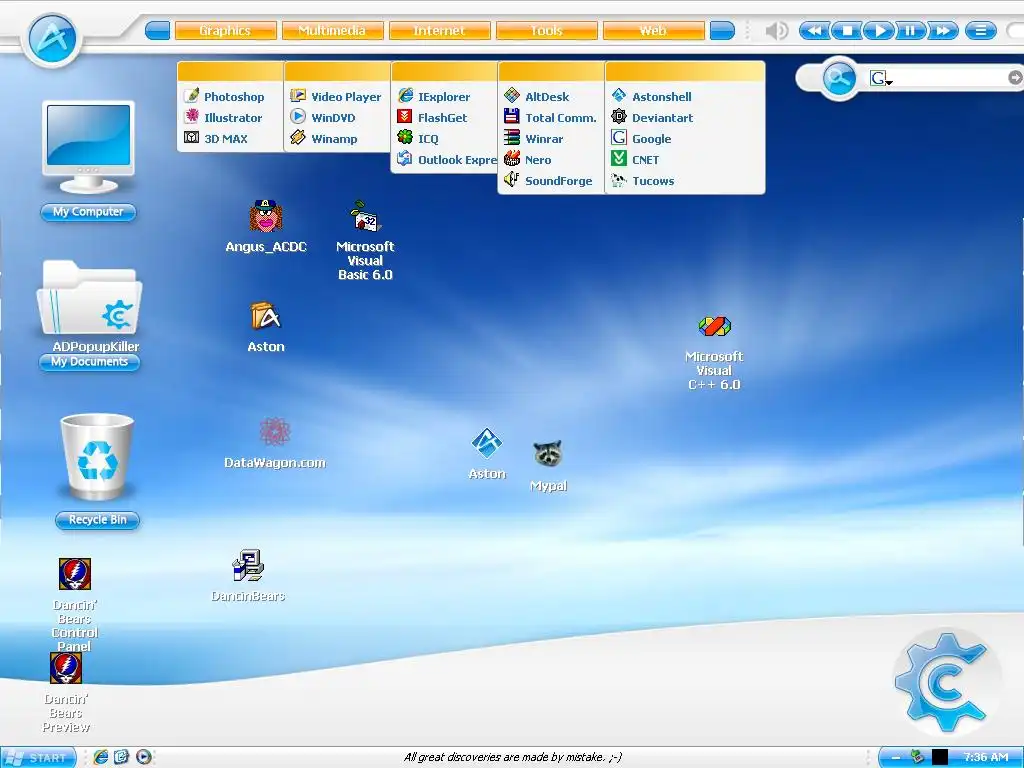Open CNET web link
Viewport: 1024px width, 768px height.
coord(635,159)
